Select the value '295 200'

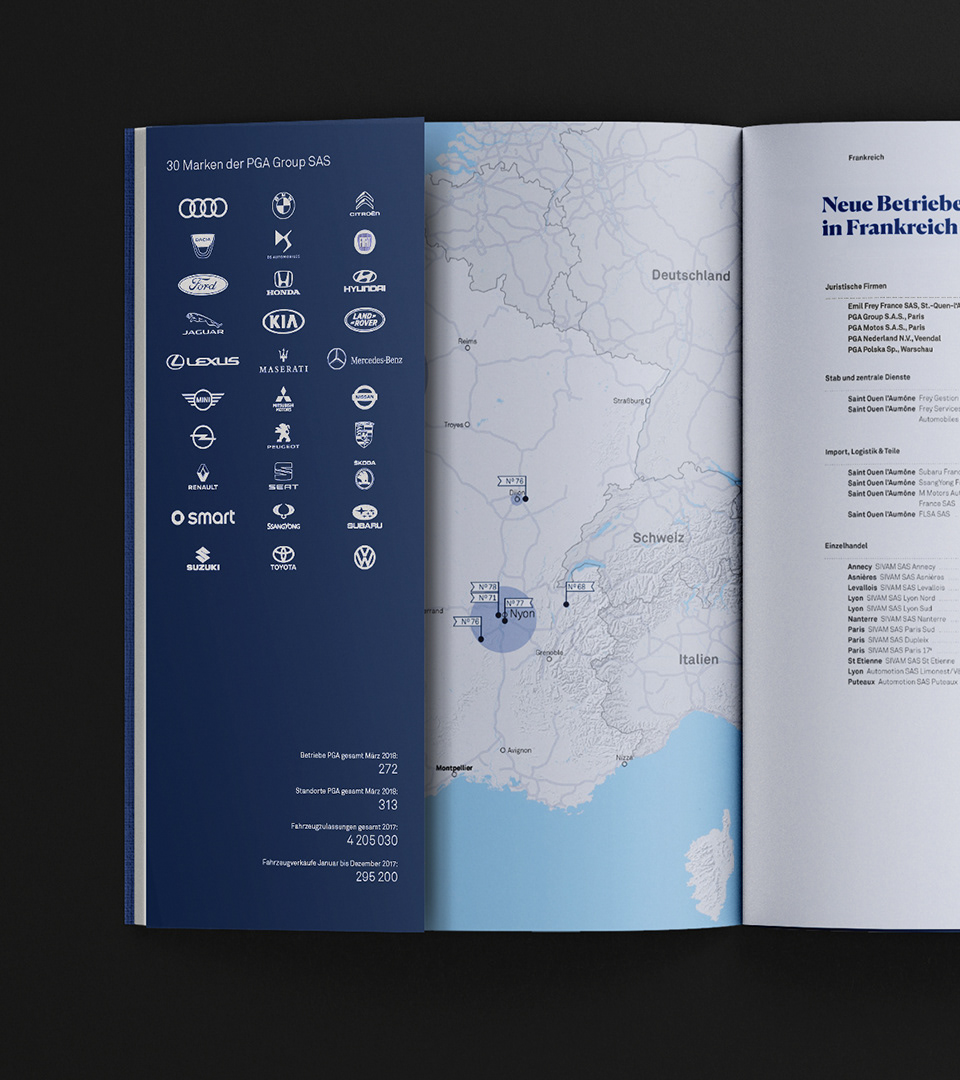click(377, 877)
